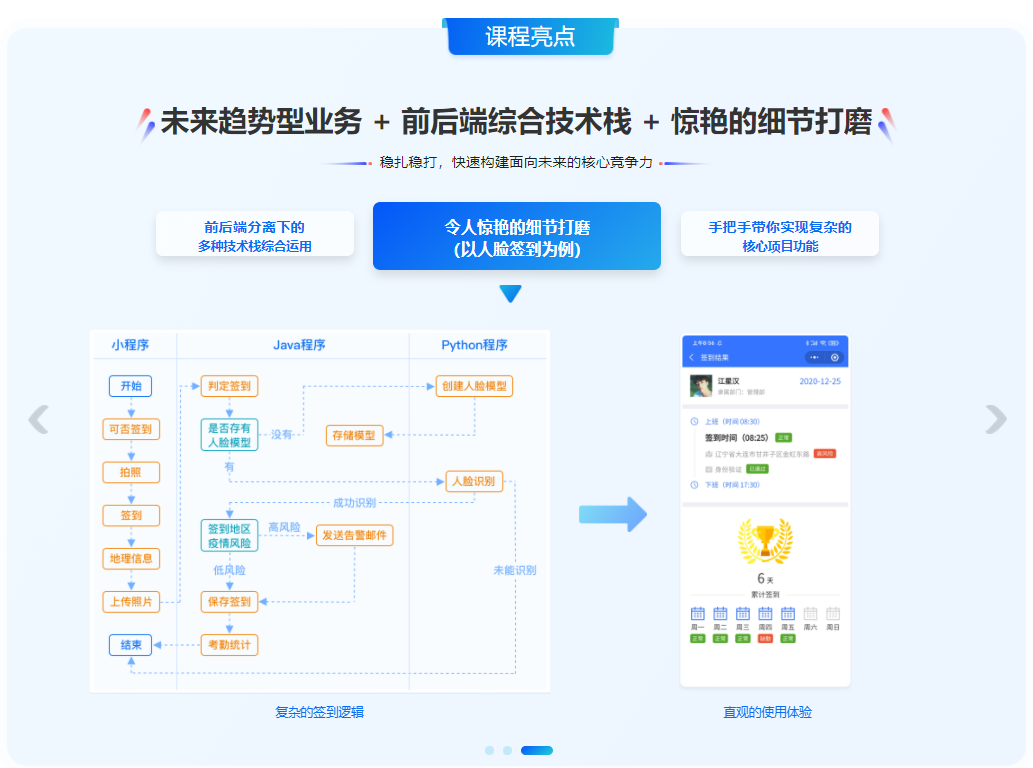Viewport: 1033px width, 768px height.
Task: Select the 令人惊艳的细节打磨 tab
Action: 516,237
